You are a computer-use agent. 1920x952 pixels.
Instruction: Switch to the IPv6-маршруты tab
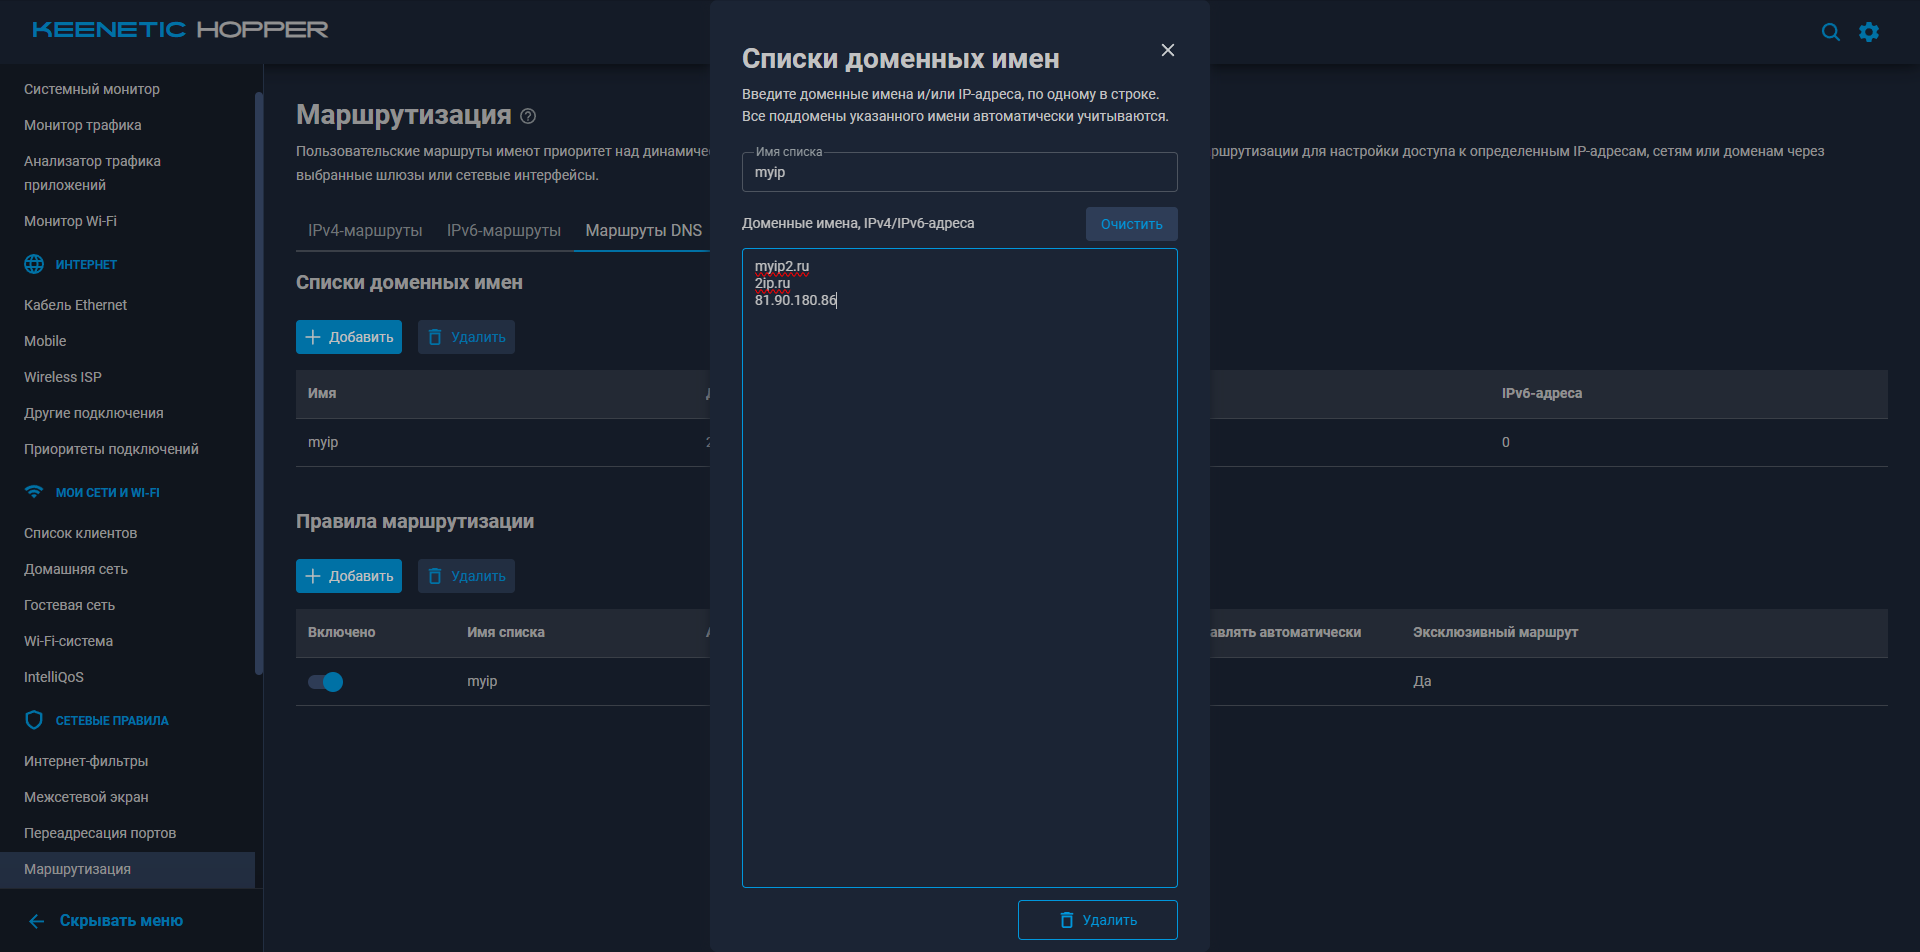coord(503,231)
